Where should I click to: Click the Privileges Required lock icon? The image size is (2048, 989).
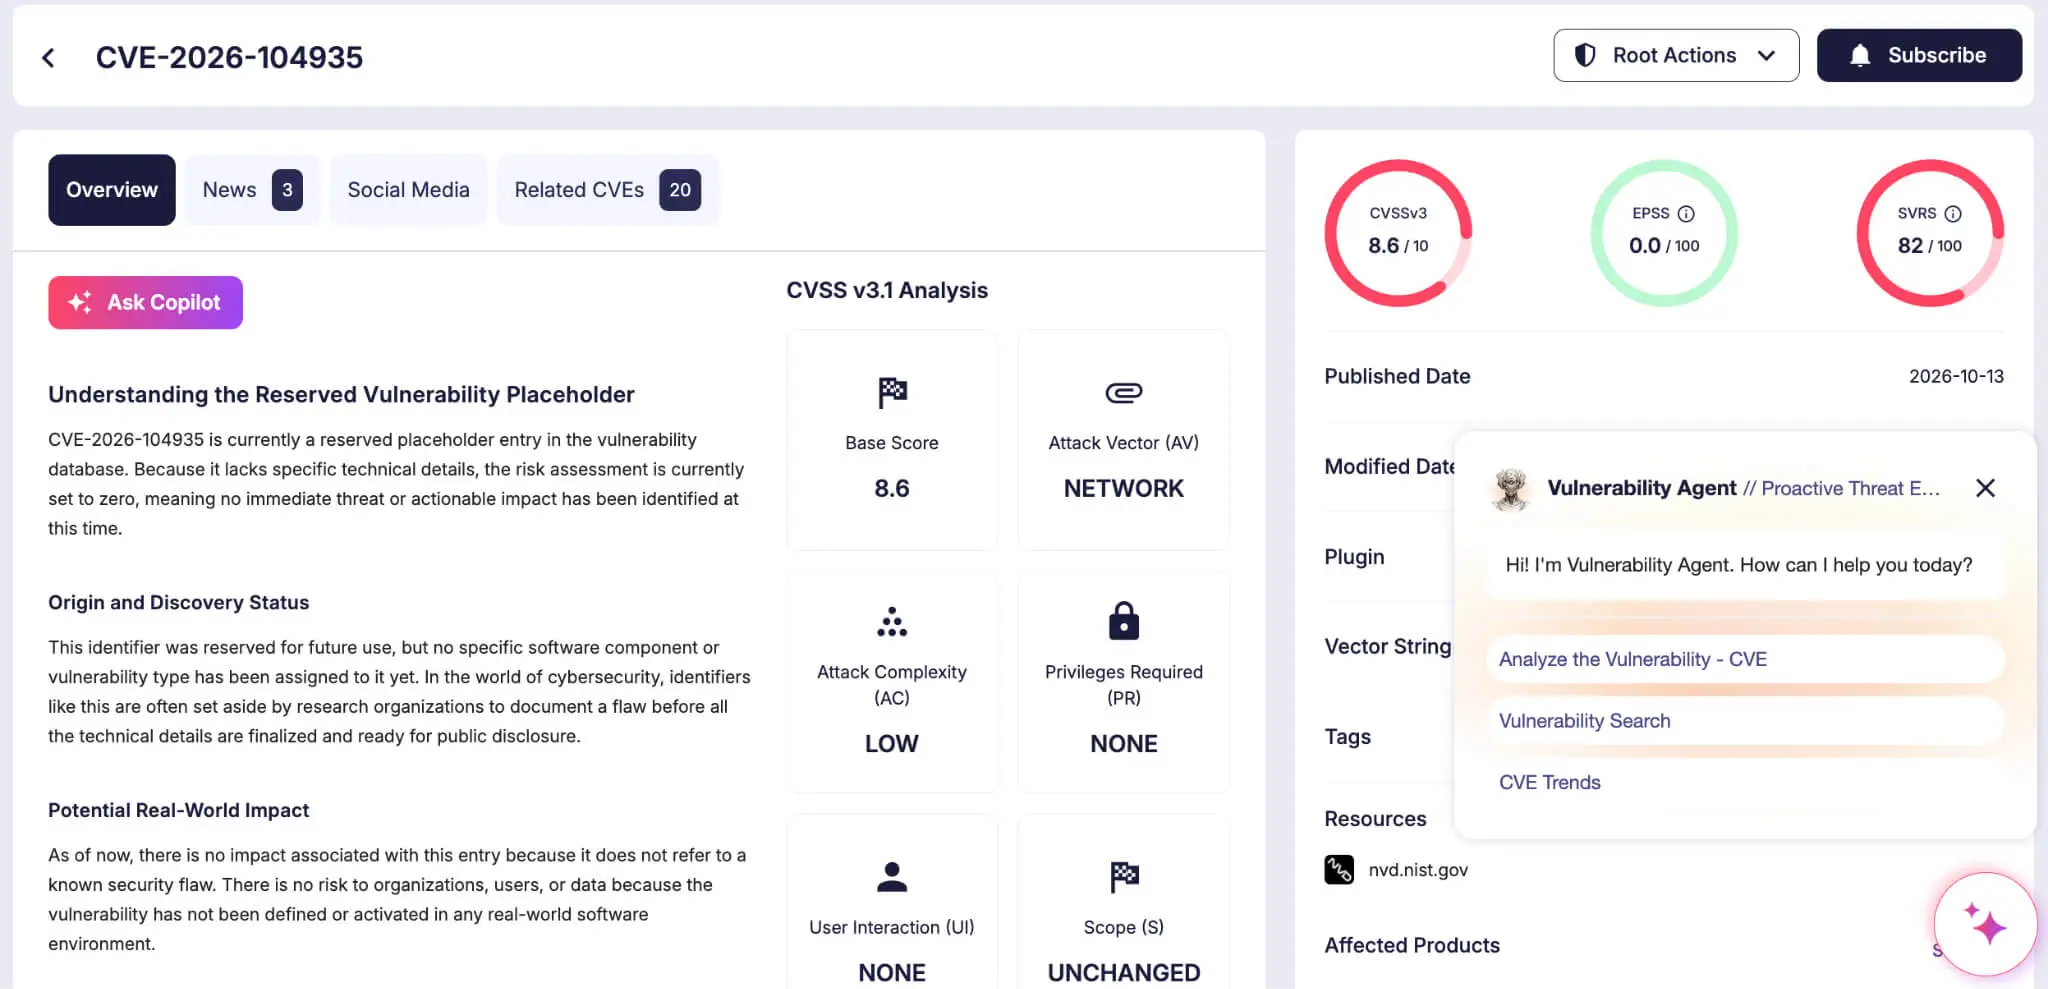(1124, 620)
